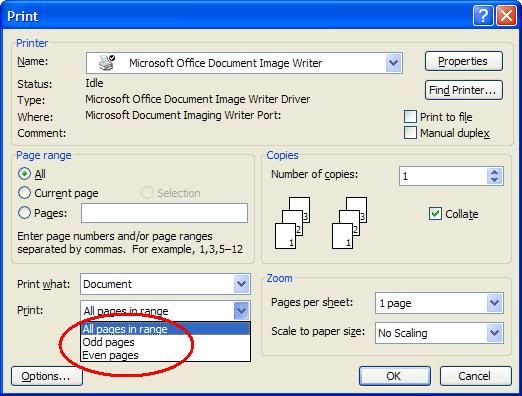Click Find Printer button

point(464,90)
